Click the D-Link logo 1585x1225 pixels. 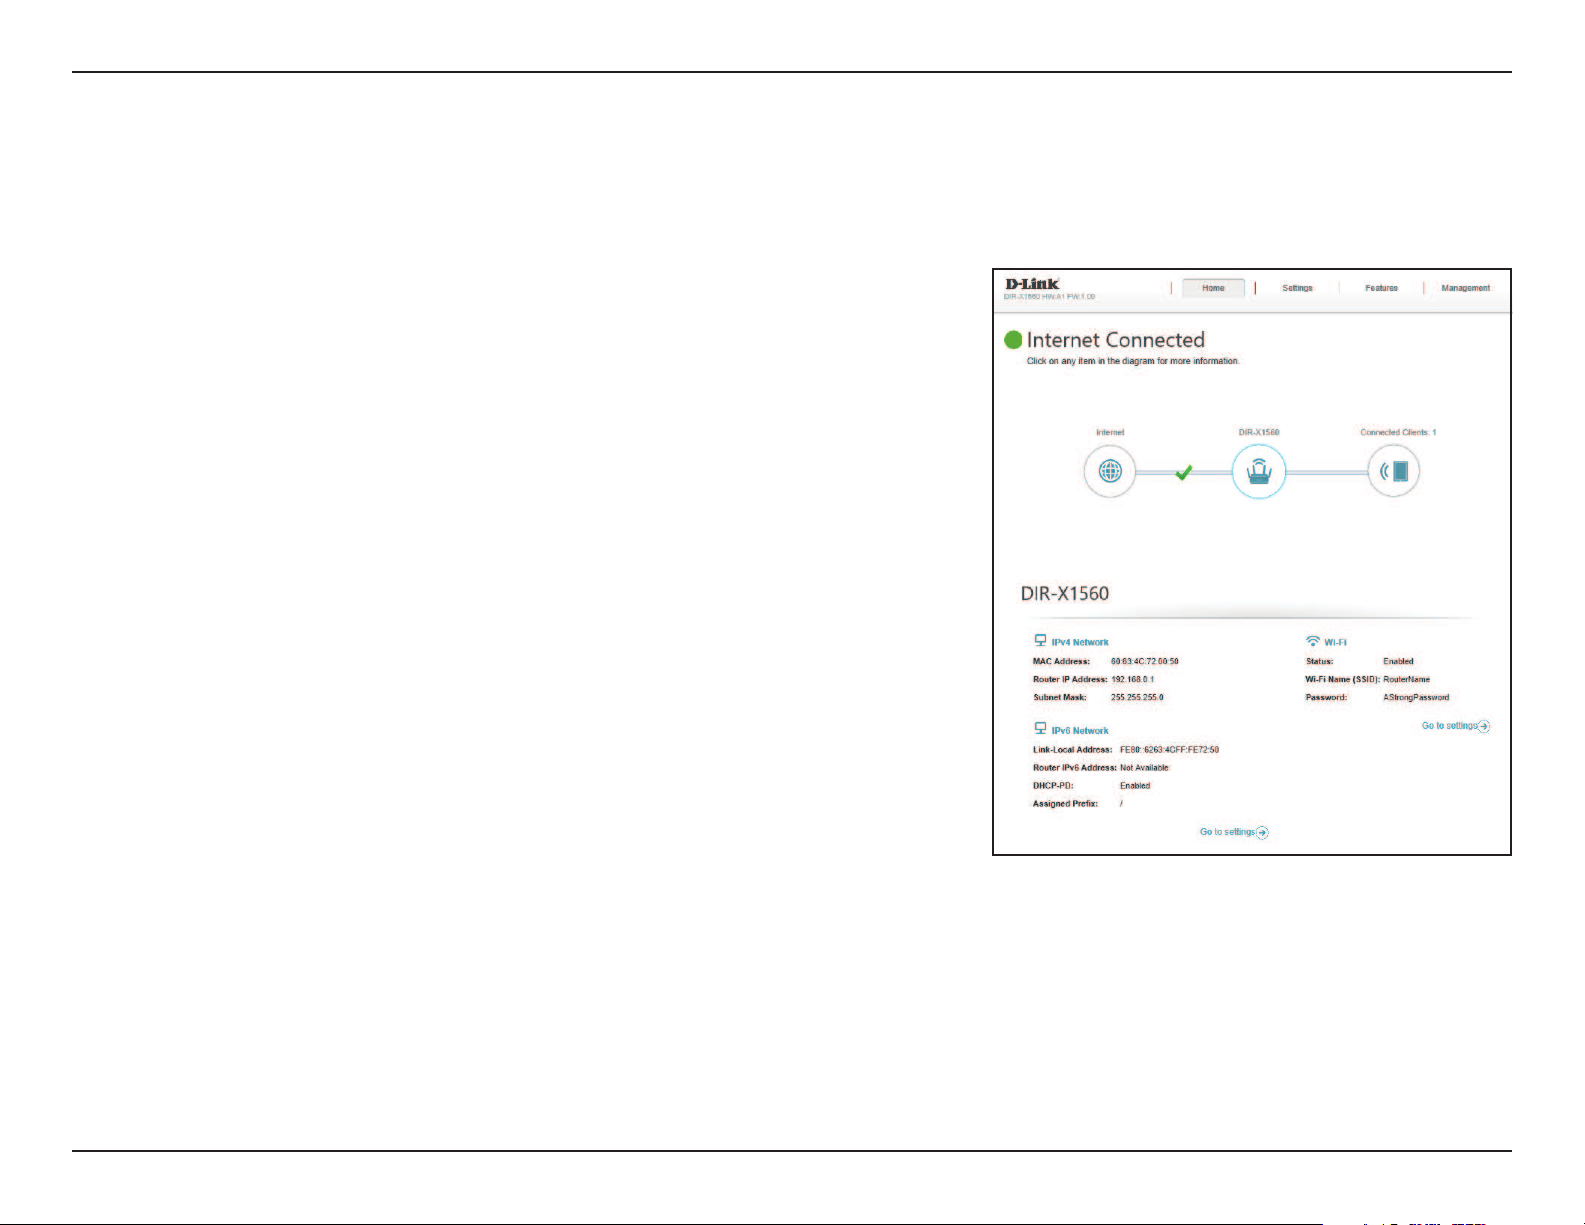(1032, 284)
